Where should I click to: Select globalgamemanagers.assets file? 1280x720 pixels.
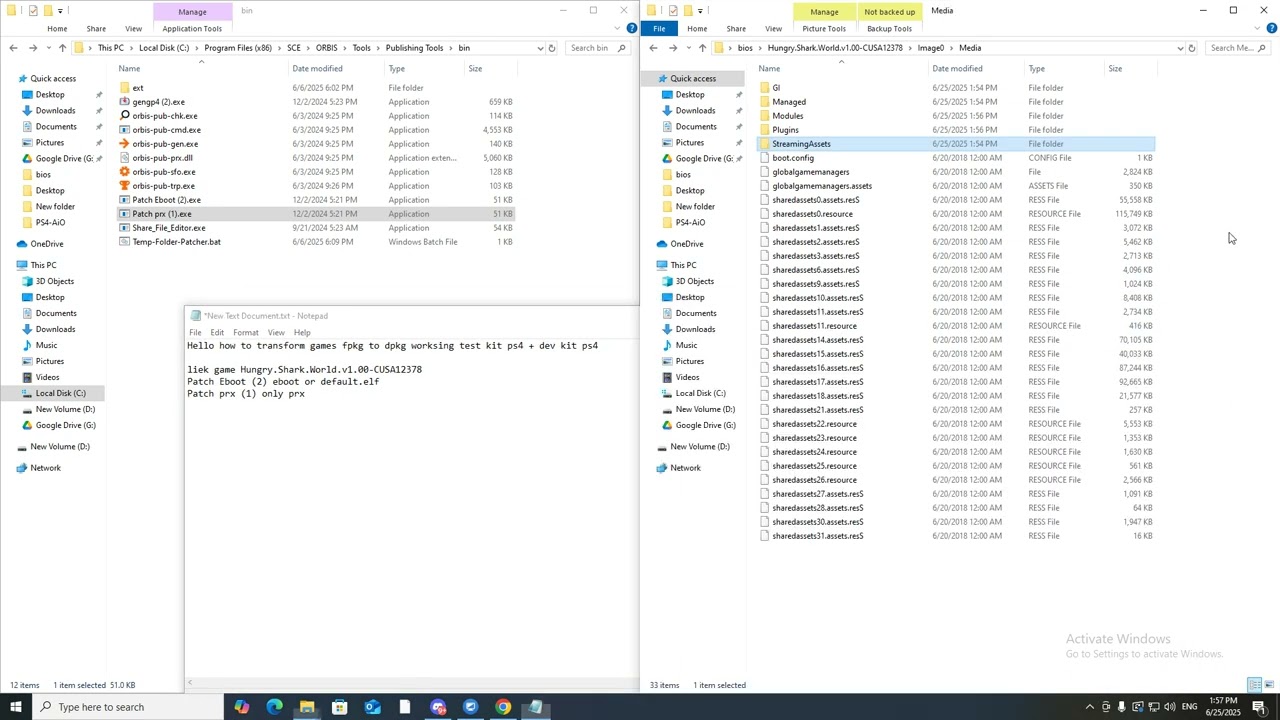coord(822,186)
